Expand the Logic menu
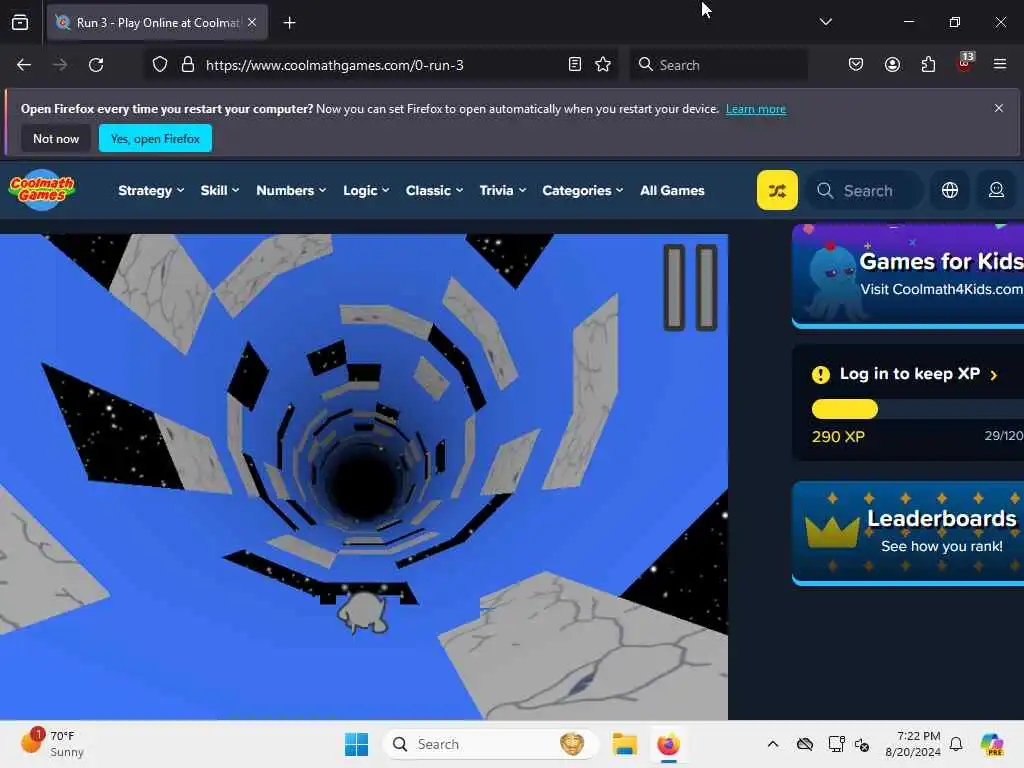Screen dimensions: 1024x768 [x=366, y=190]
